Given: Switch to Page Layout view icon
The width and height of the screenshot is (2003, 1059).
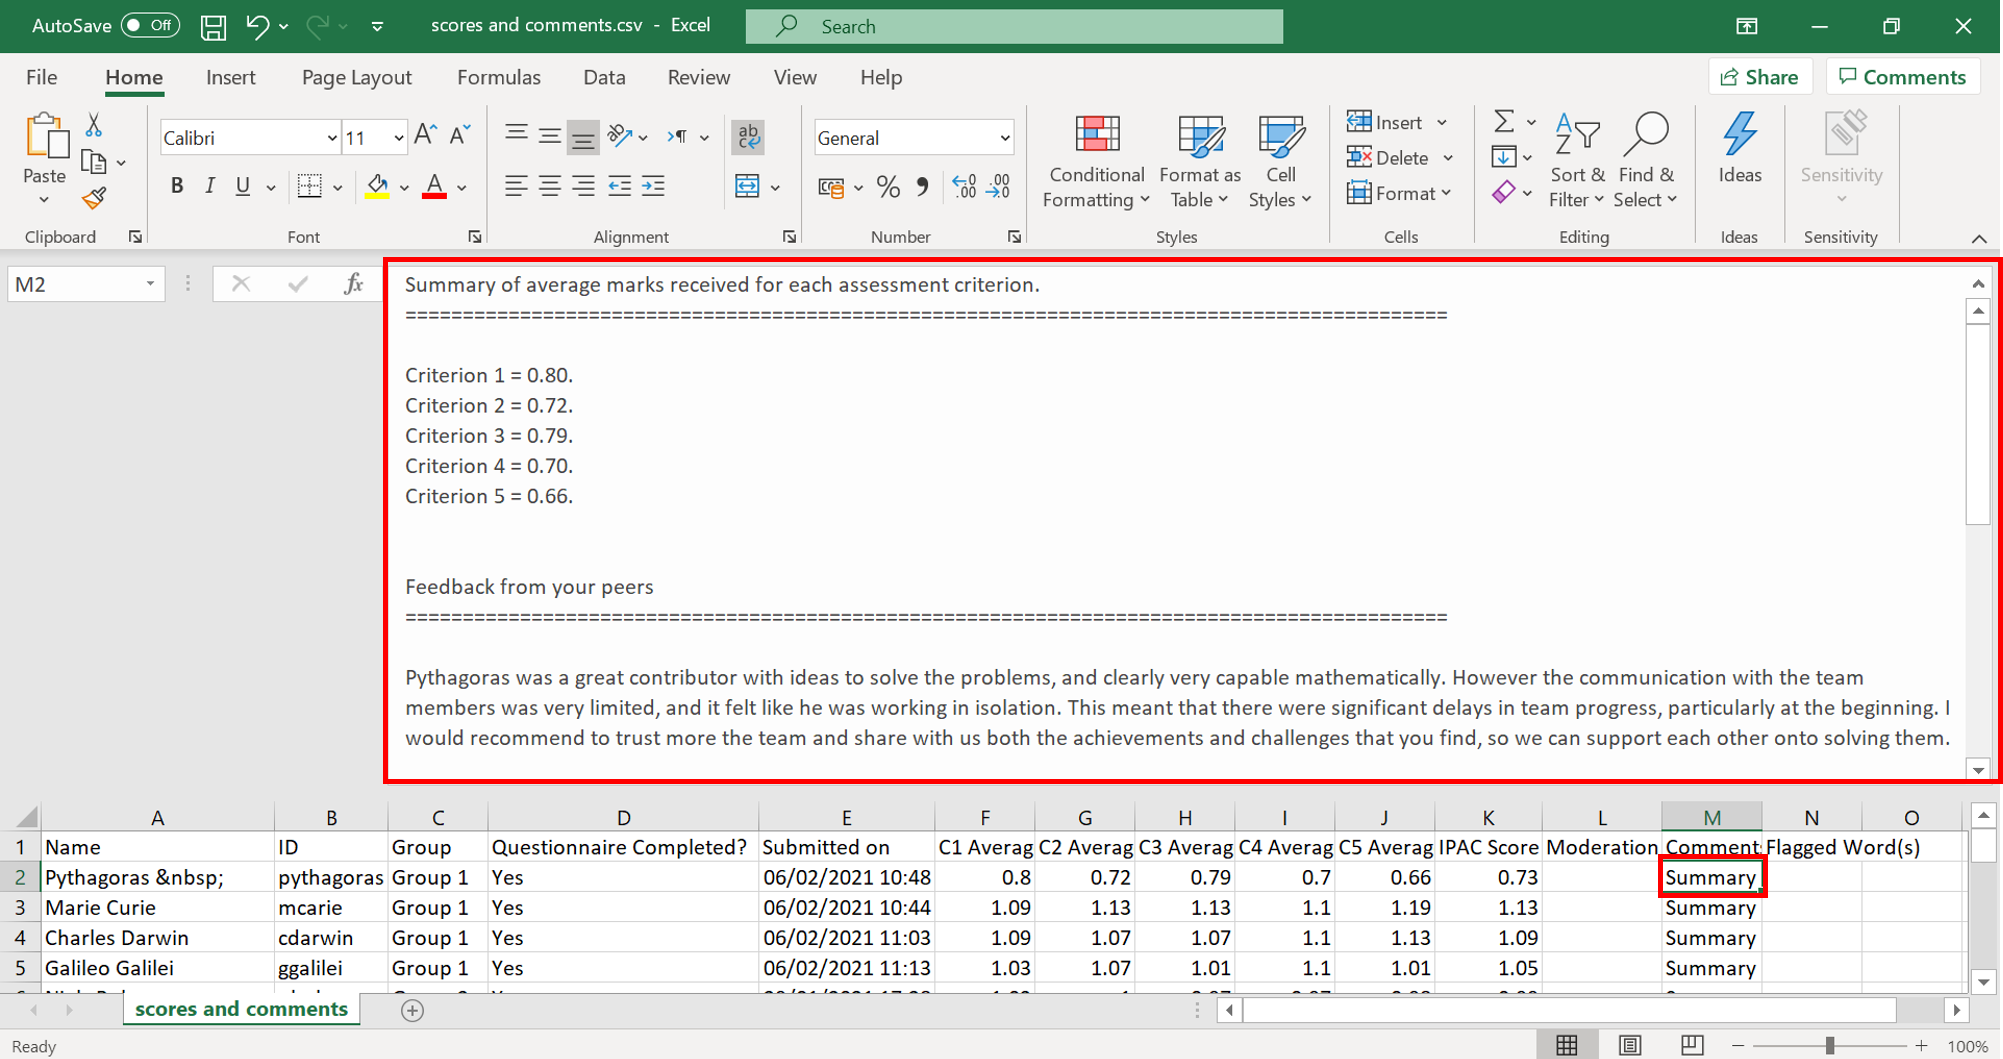Looking at the screenshot, I should click(x=1630, y=1045).
